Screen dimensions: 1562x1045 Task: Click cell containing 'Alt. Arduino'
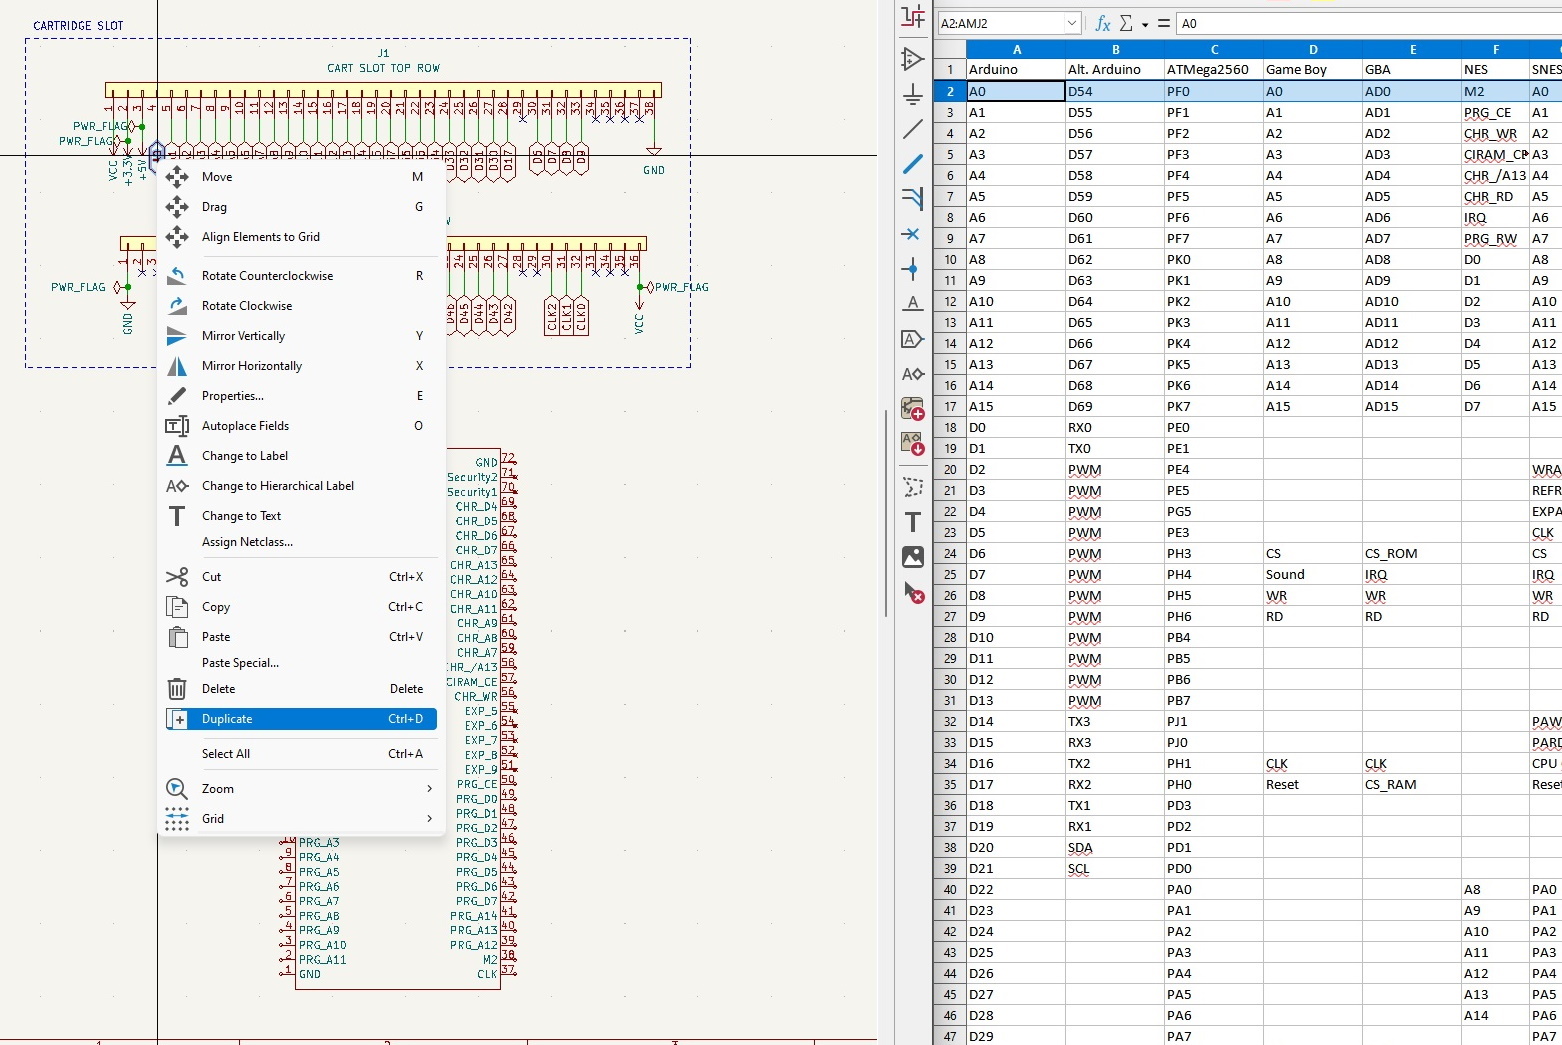tap(1115, 70)
